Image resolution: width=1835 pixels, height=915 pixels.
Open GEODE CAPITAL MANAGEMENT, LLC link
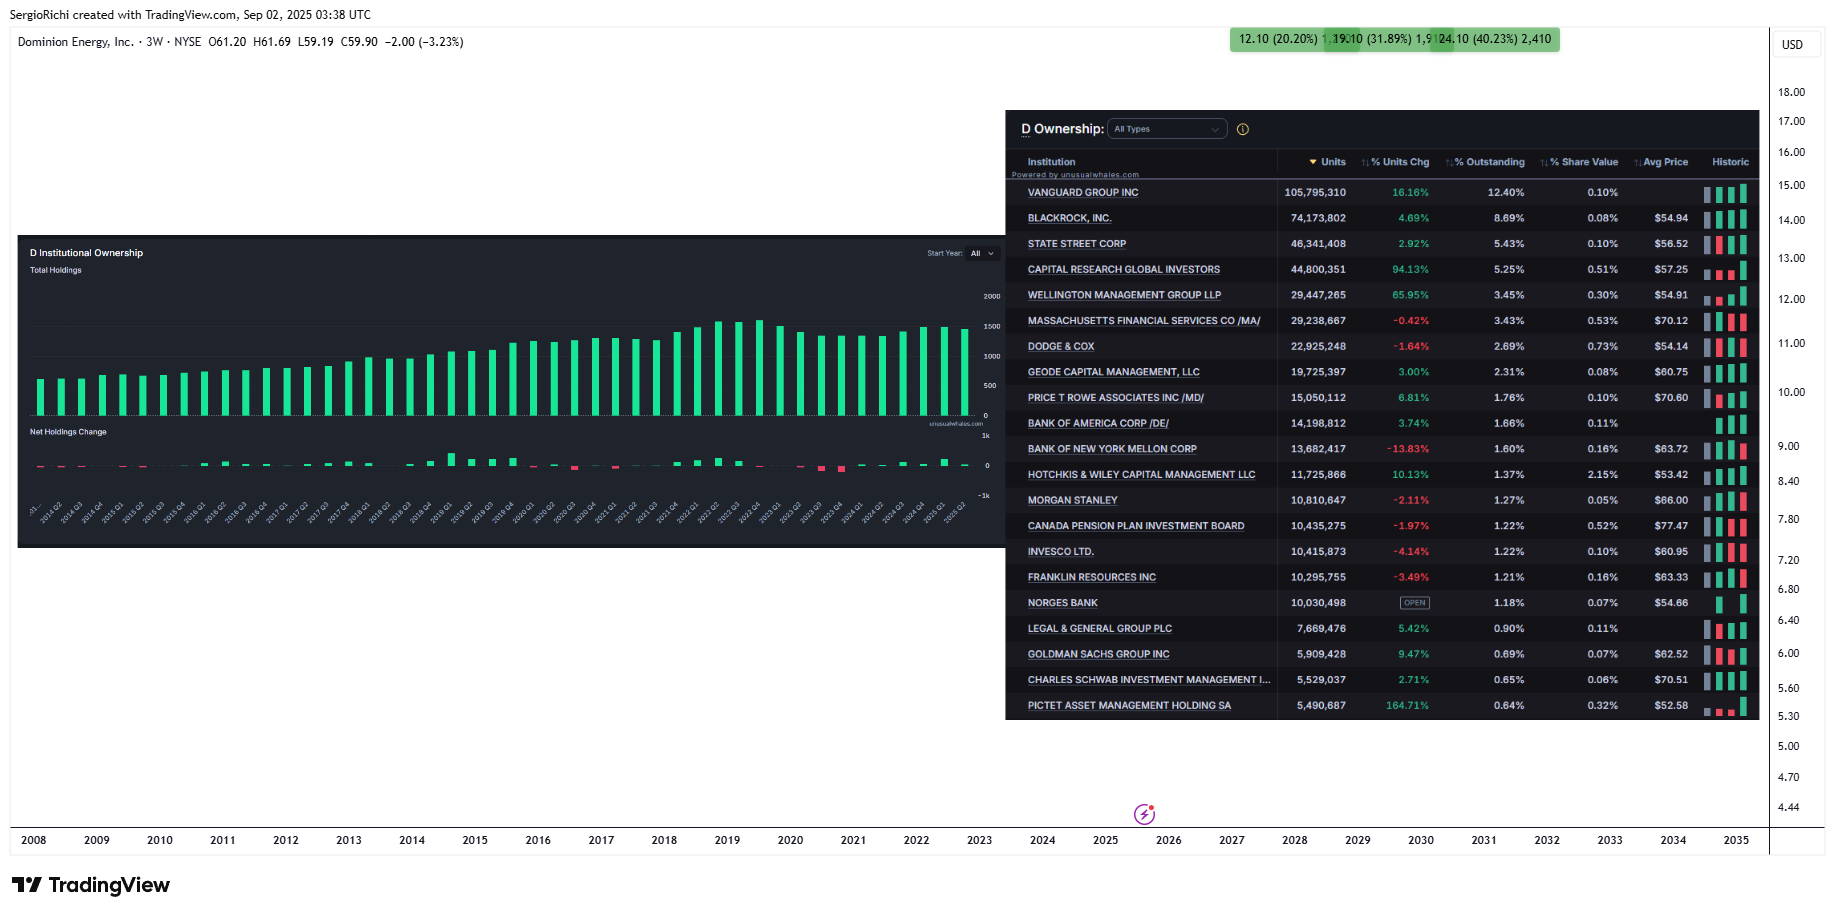point(1114,372)
